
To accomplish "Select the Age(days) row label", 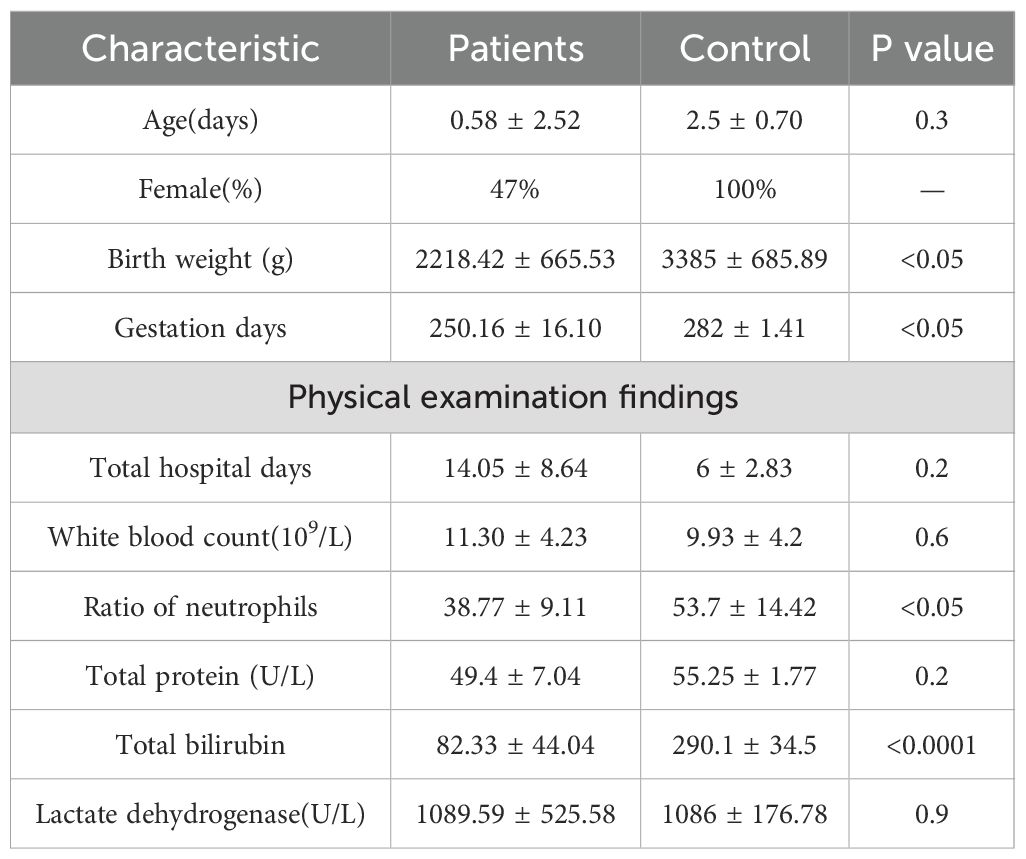I will point(200,120).
